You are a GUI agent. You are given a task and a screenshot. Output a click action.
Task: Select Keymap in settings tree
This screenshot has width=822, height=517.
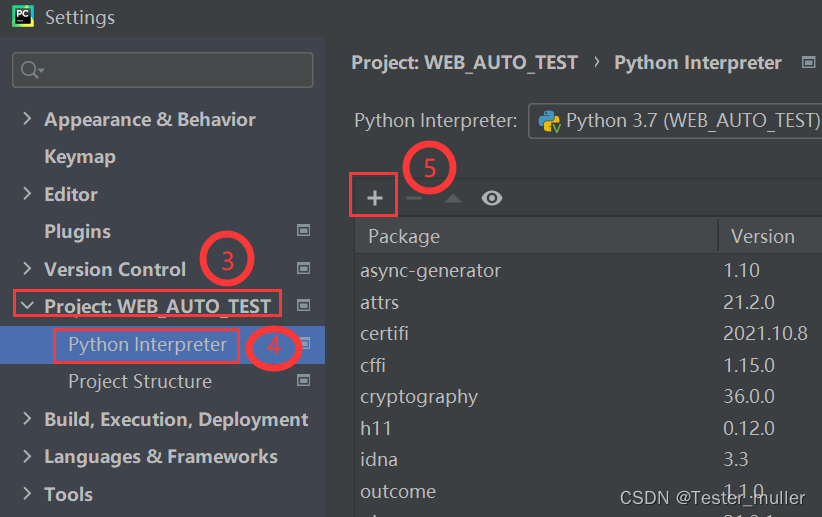(80, 157)
